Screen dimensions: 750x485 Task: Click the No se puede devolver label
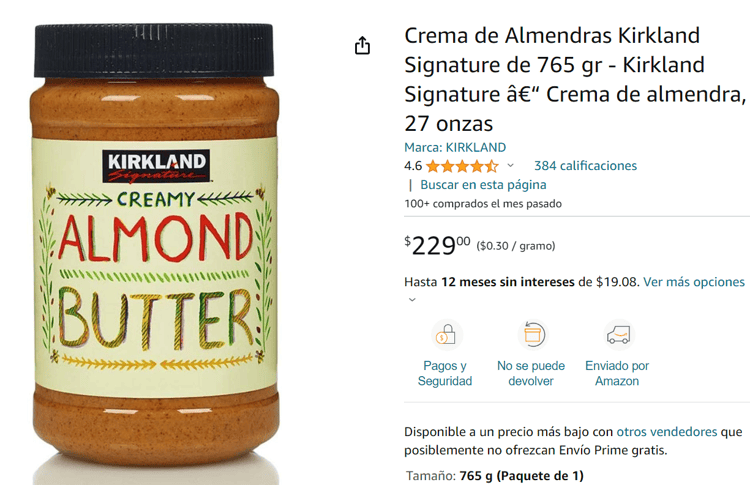[531, 373]
